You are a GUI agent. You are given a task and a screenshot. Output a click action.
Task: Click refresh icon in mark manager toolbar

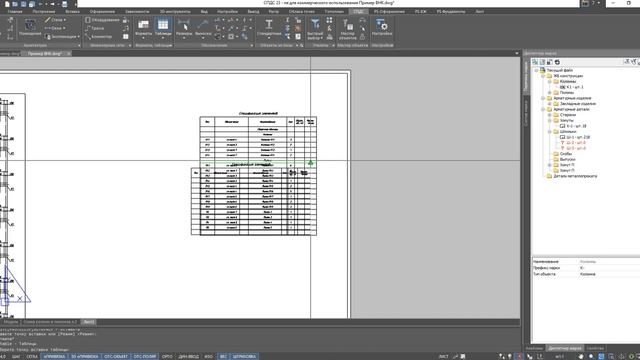[x=557, y=62]
